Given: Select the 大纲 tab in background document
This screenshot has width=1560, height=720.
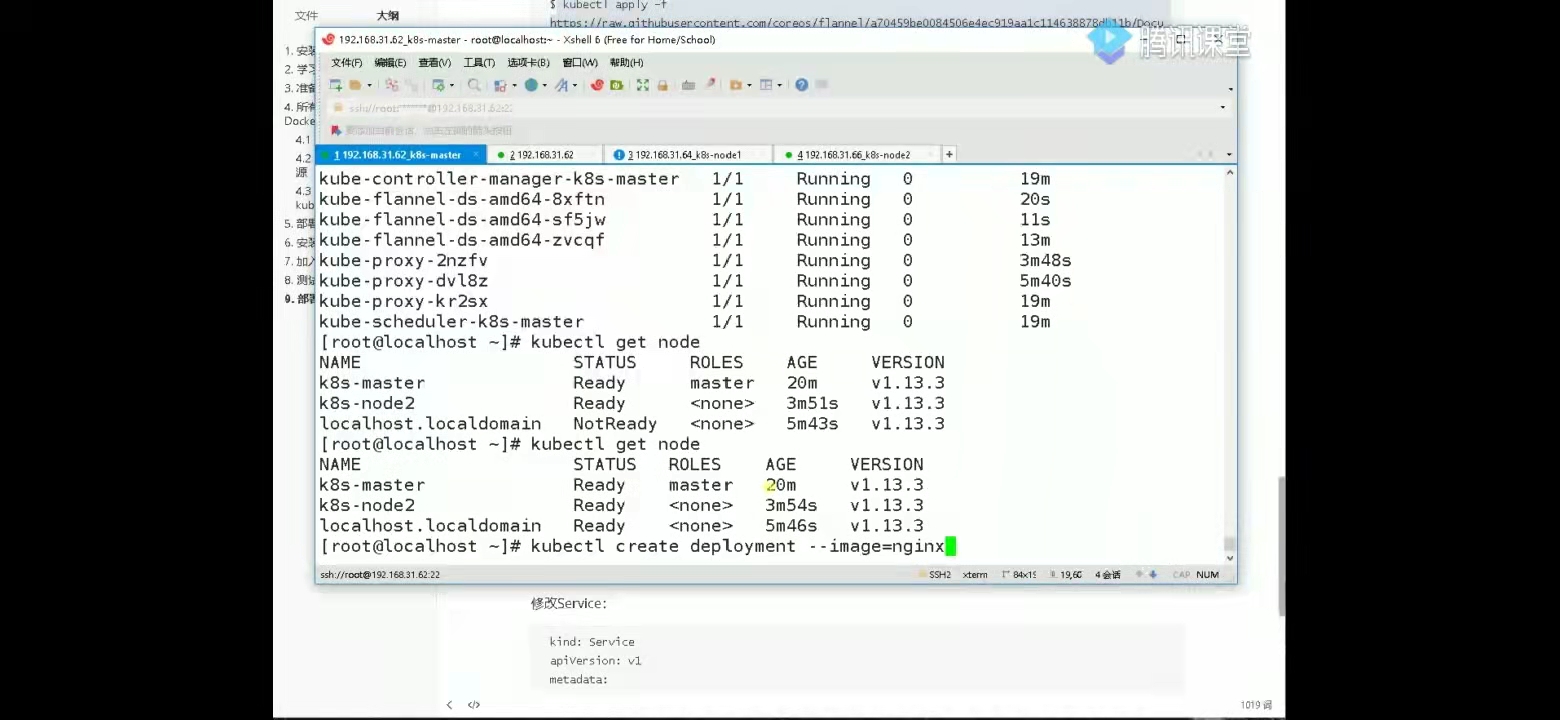Looking at the screenshot, I should 388,16.
